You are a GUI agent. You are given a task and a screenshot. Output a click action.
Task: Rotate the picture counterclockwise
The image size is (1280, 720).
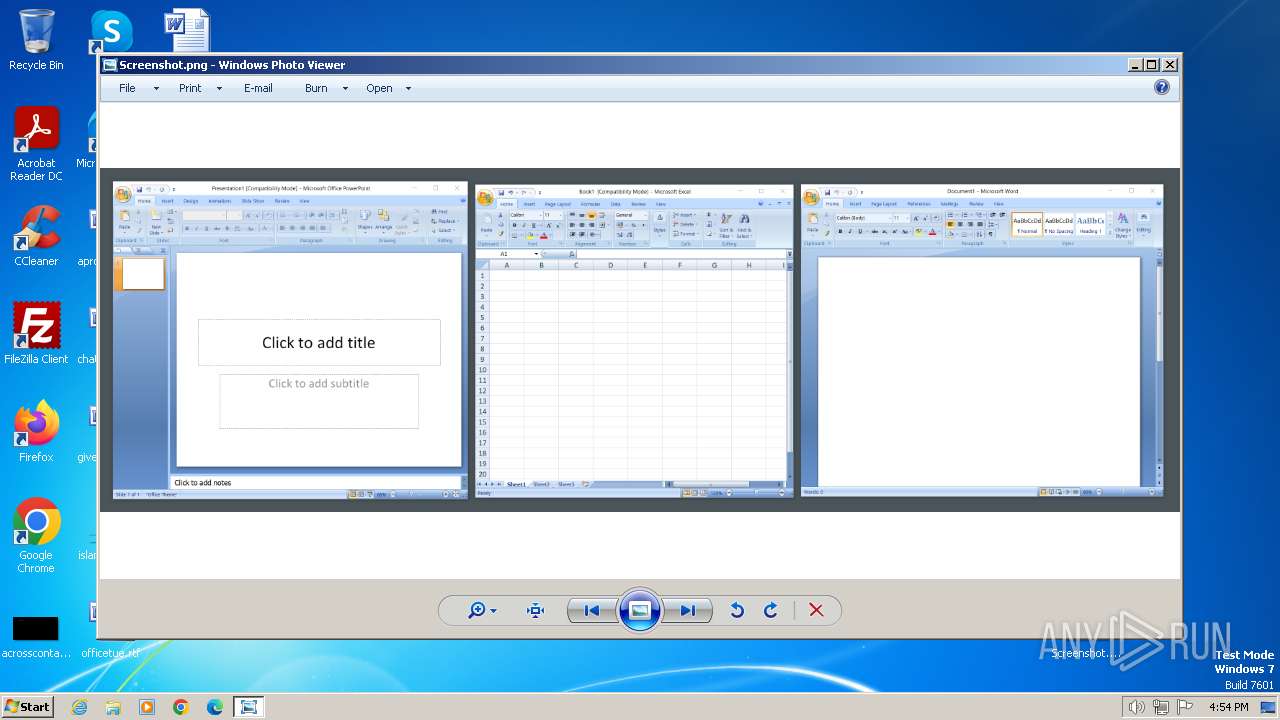pos(737,610)
